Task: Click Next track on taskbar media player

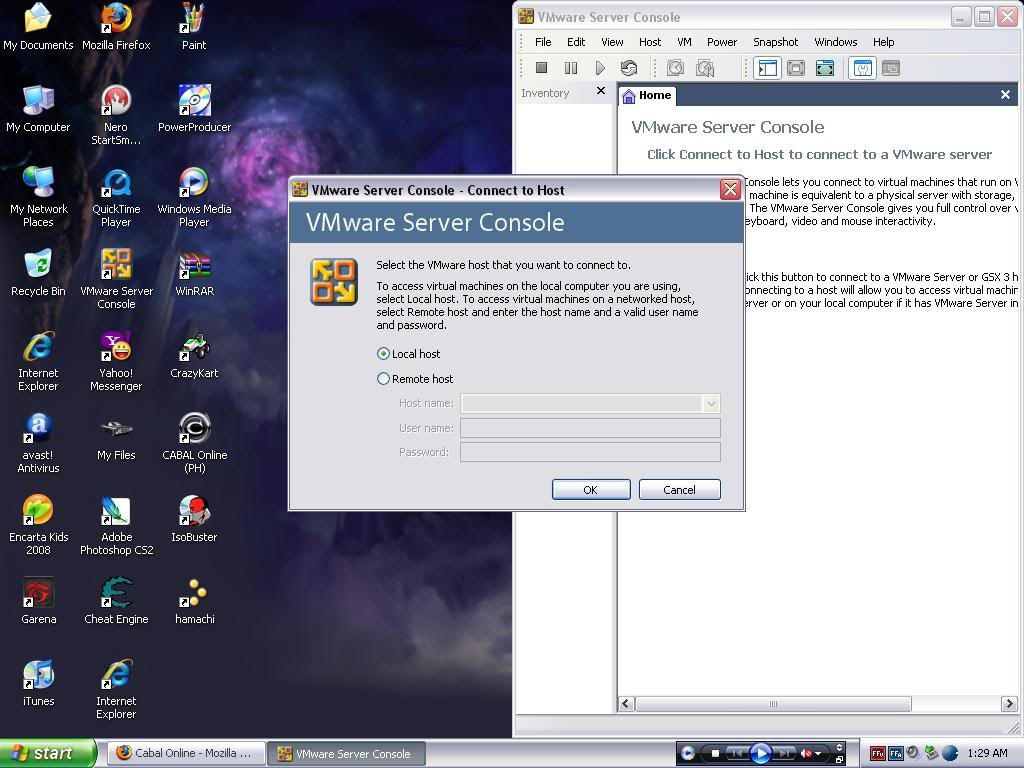Action: pyautogui.click(x=784, y=753)
